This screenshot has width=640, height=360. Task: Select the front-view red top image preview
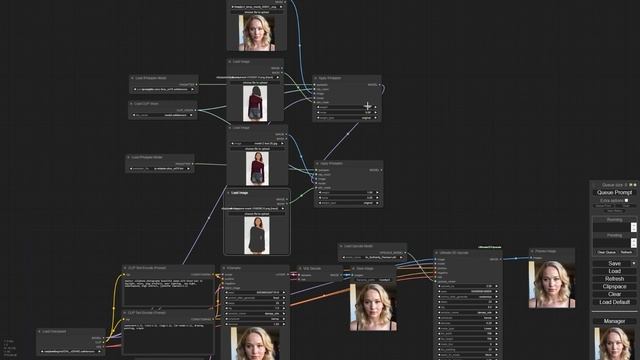pos(257,169)
